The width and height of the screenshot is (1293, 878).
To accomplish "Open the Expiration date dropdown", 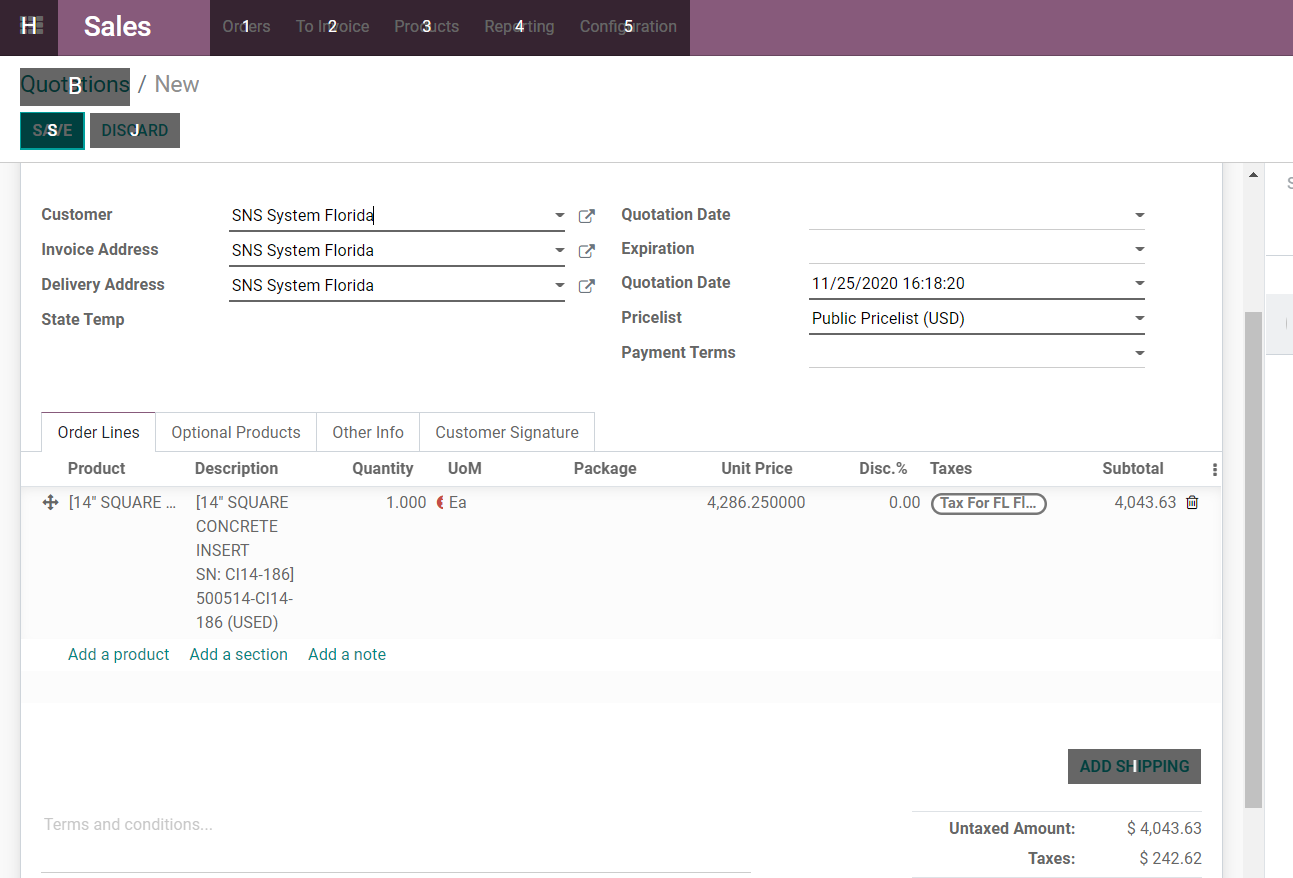I will tap(1139, 249).
